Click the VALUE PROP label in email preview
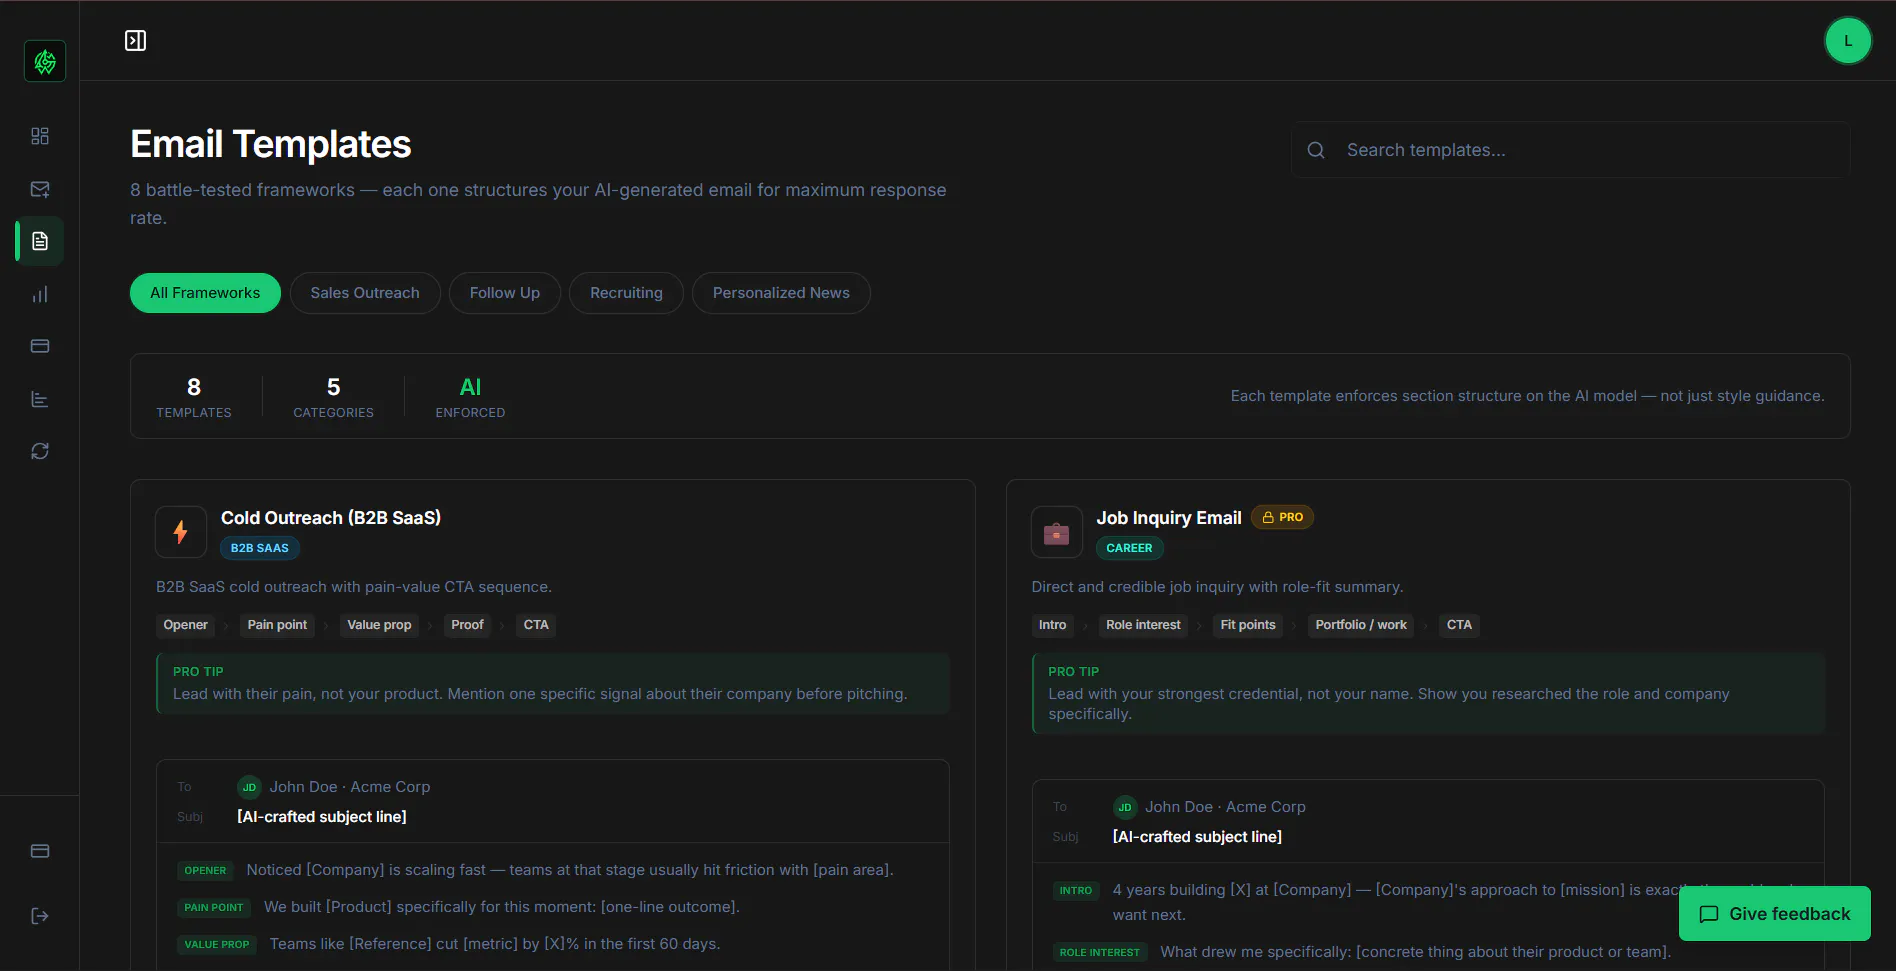The height and width of the screenshot is (971, 1896). click(x=217, y=945)
